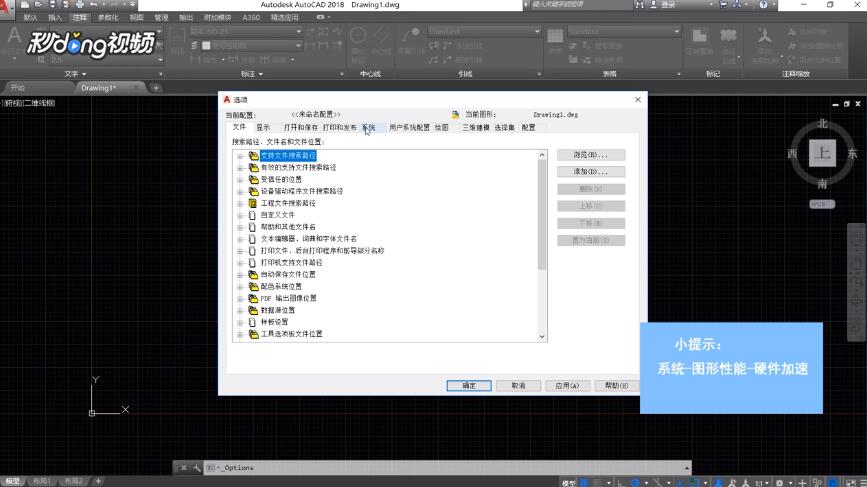Add layout with plus near 布局2
867x487 pixels.
click(98, 481)
